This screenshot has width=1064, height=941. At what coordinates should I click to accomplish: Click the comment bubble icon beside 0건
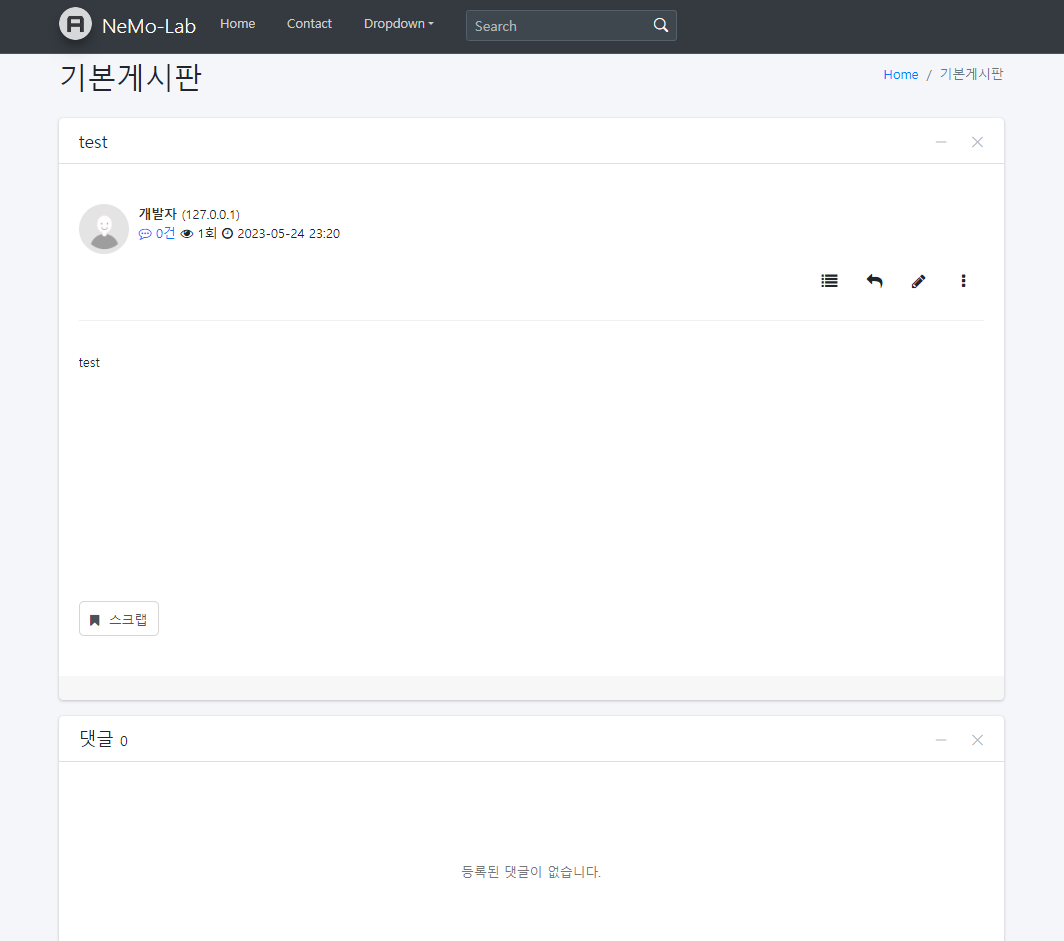click(x=145, y=234)
